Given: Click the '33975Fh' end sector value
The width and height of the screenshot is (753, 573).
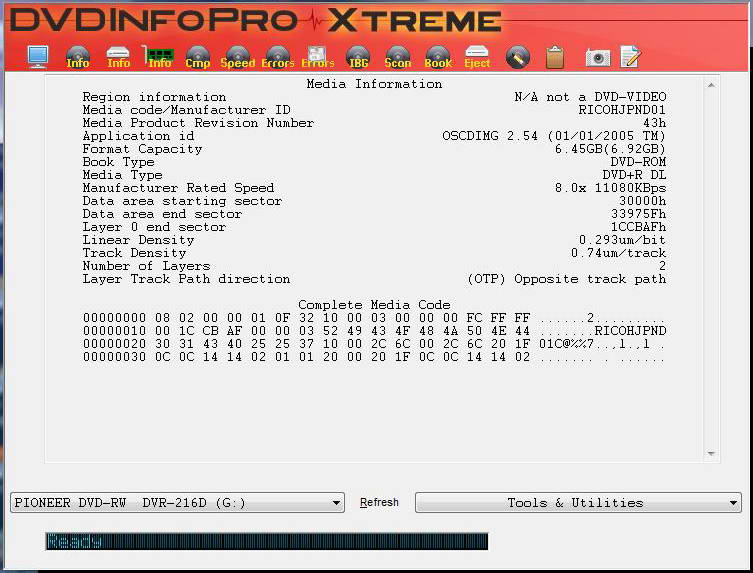Looking at the screenshot, I should 638,214.
